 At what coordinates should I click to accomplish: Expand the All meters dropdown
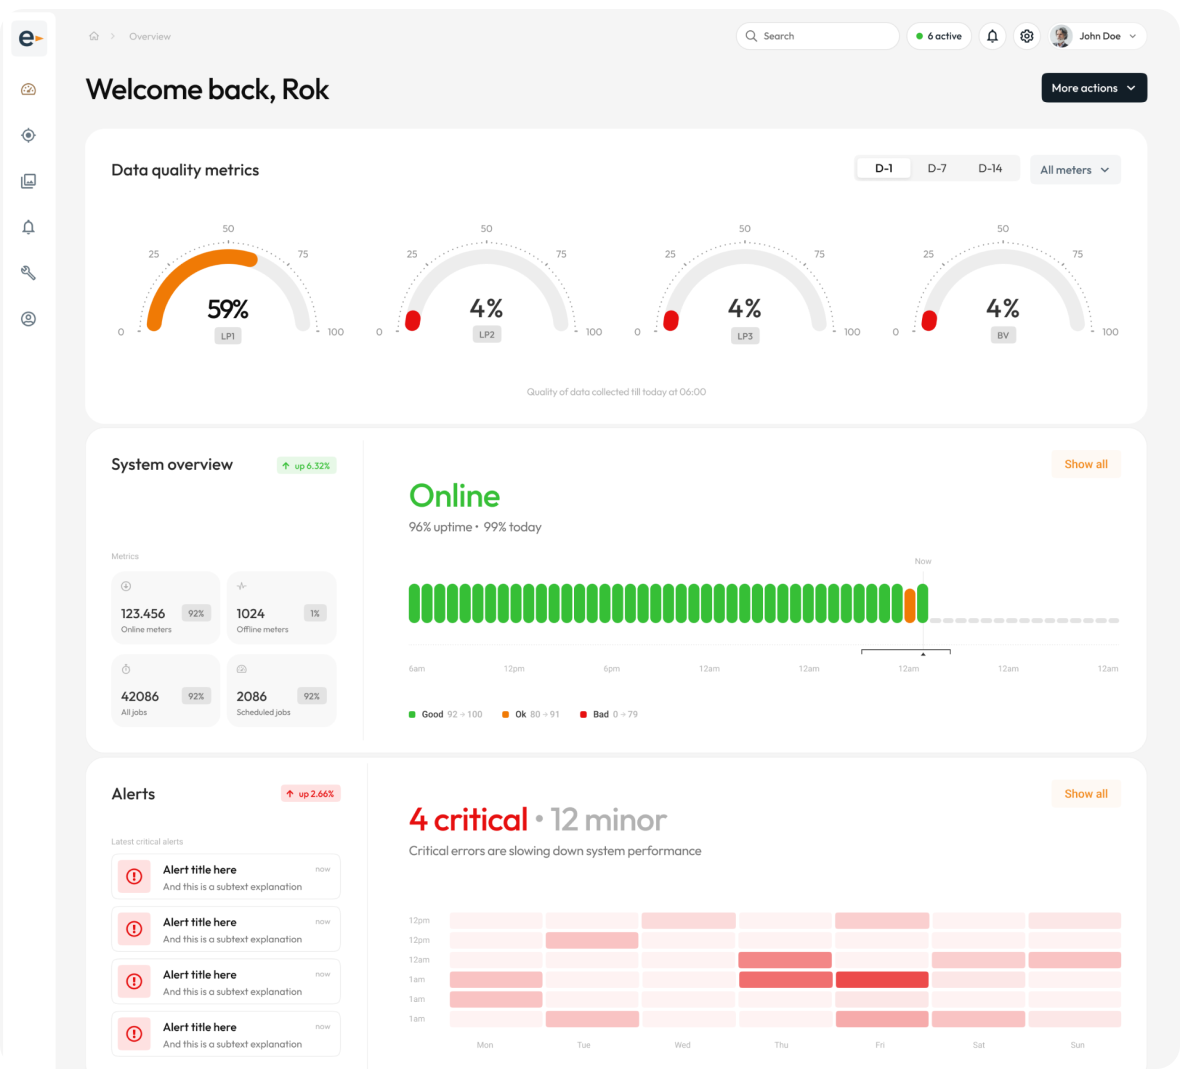click(1075, 170)
